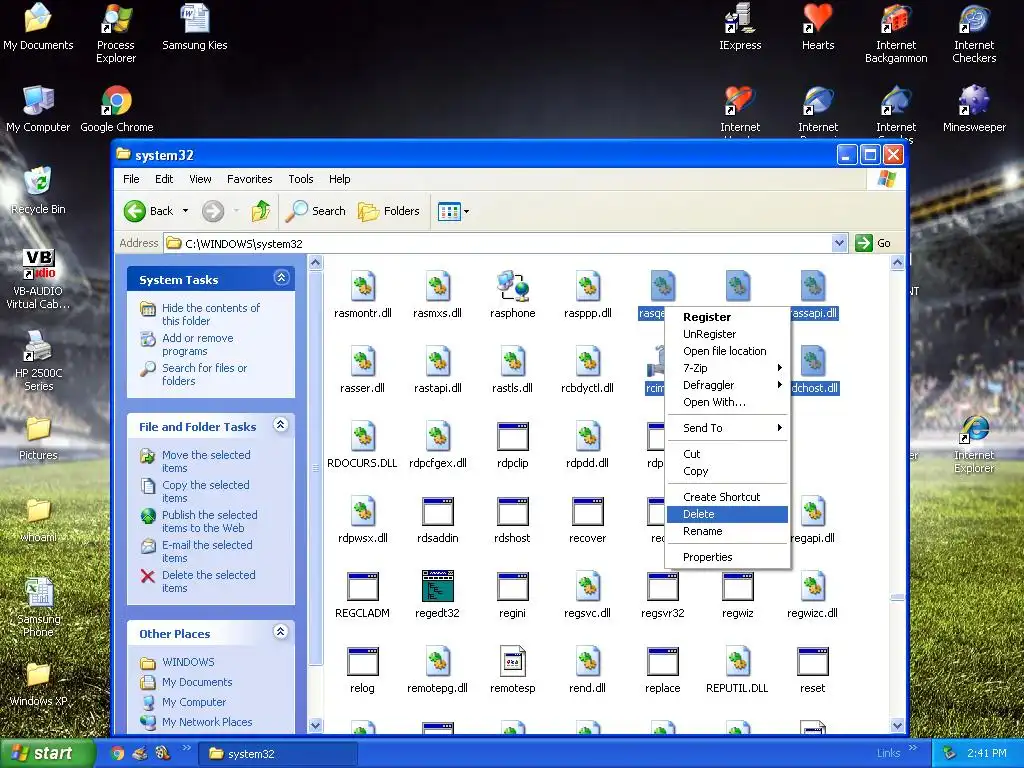Select the rdpclip program icon

(x=513, y=437)
